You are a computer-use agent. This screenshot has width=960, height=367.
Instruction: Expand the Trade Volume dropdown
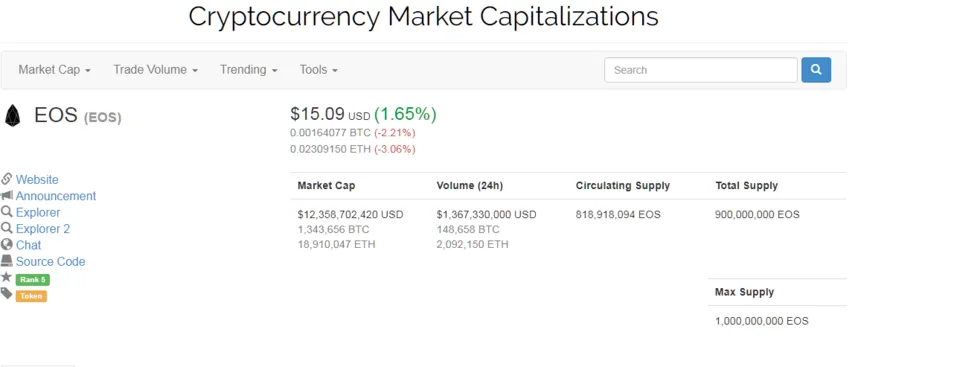156,70
